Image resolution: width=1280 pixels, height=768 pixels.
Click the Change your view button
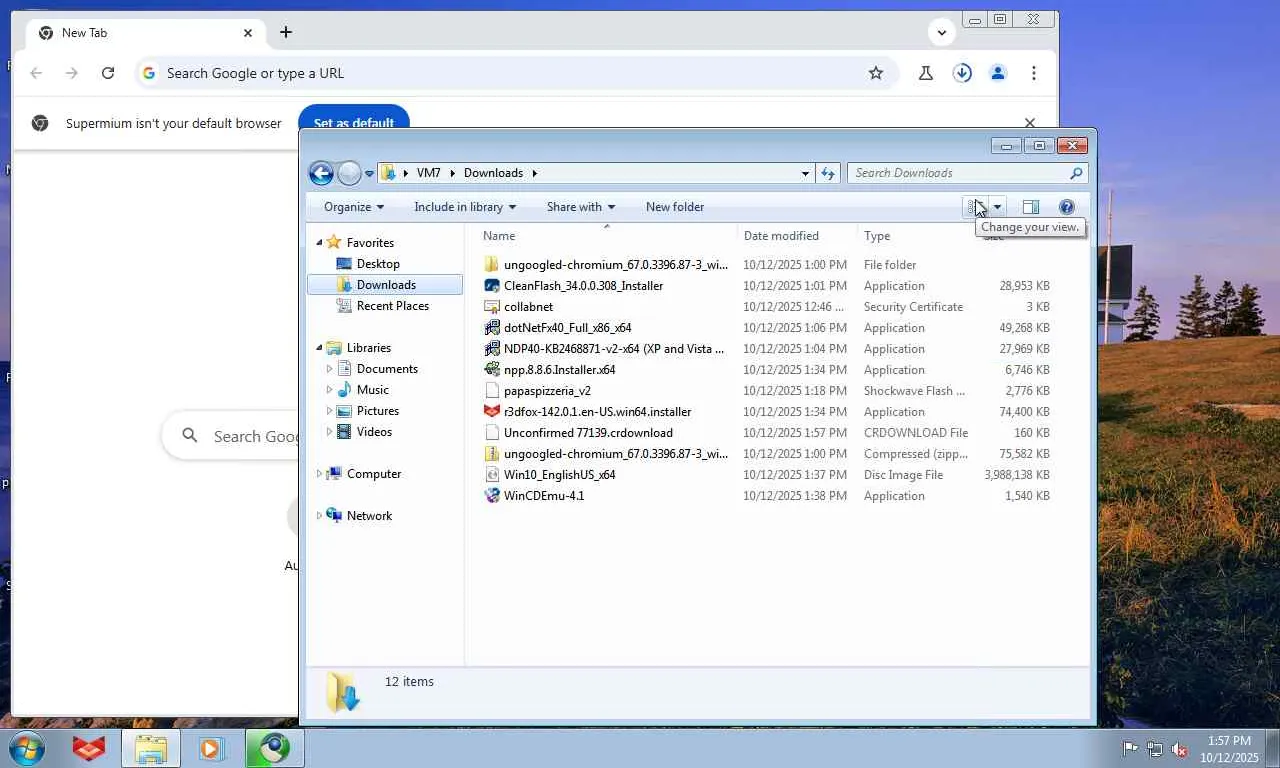point(977,207)
